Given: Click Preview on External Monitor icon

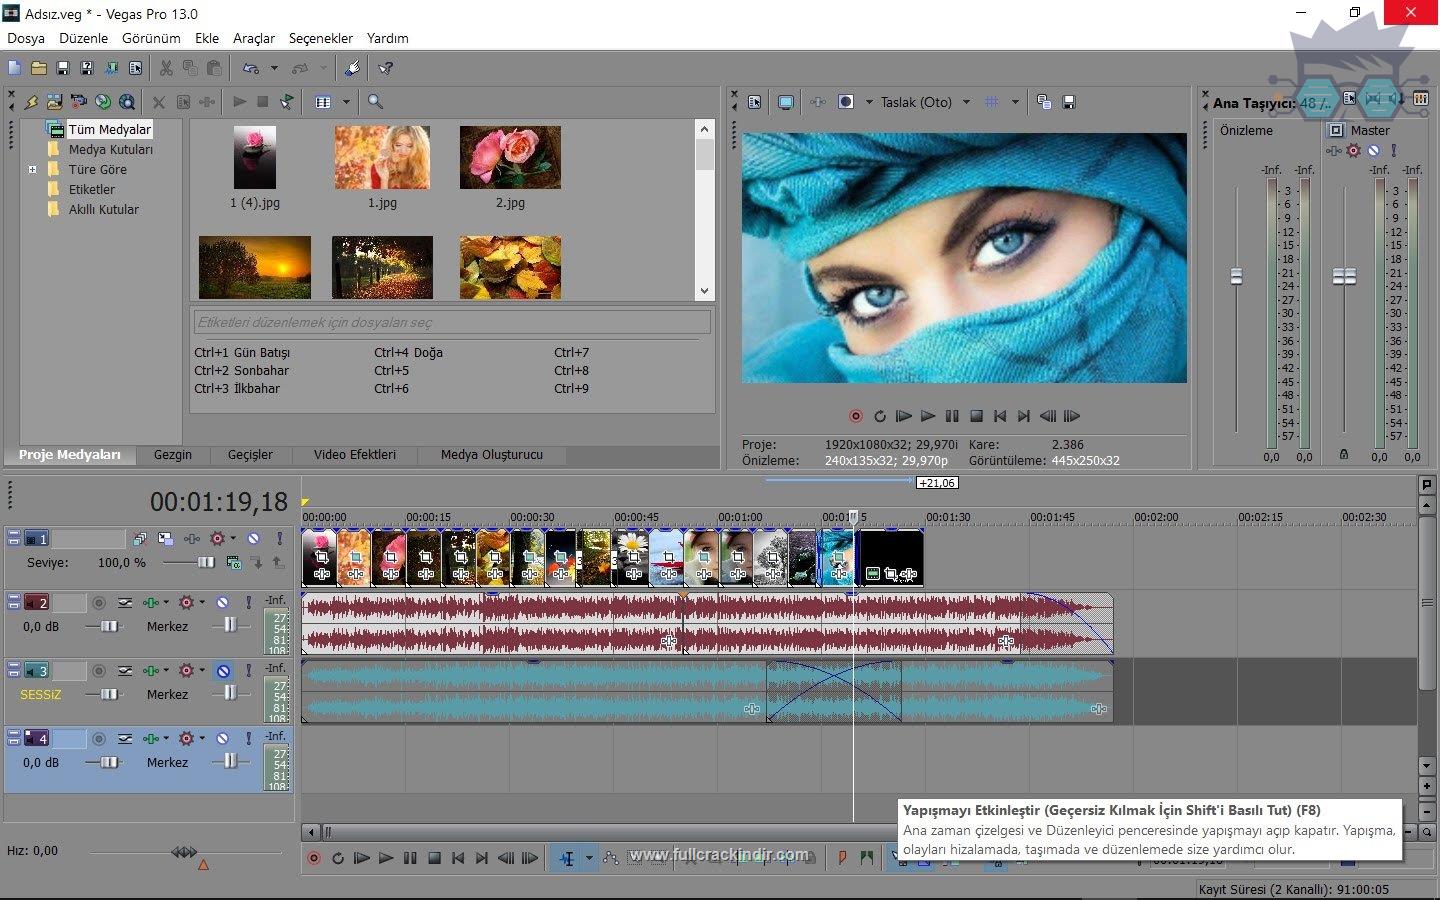Looking at the screenshot, I should point(786,102).
